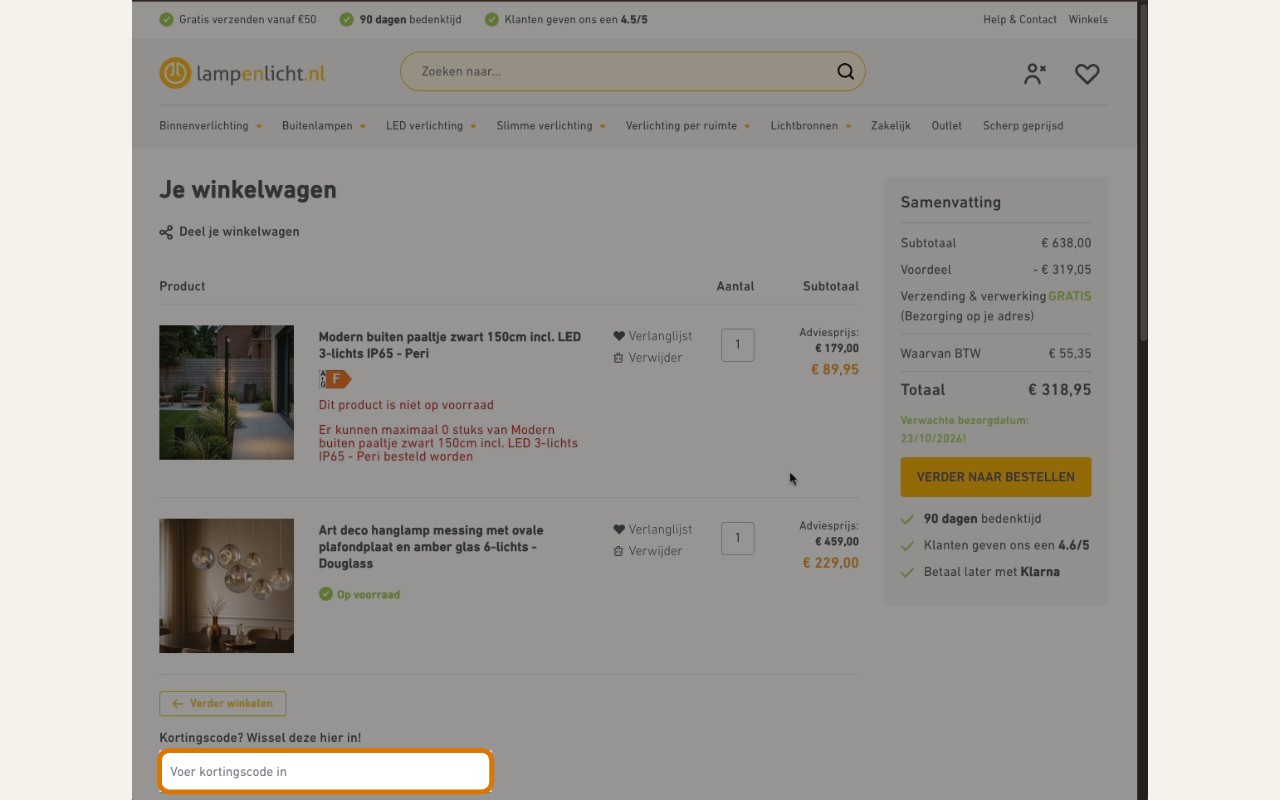Viewport: 1280px width, 800px height.
Task: Click the Voer kortingscode in field
Action: [x=326, y=771]
